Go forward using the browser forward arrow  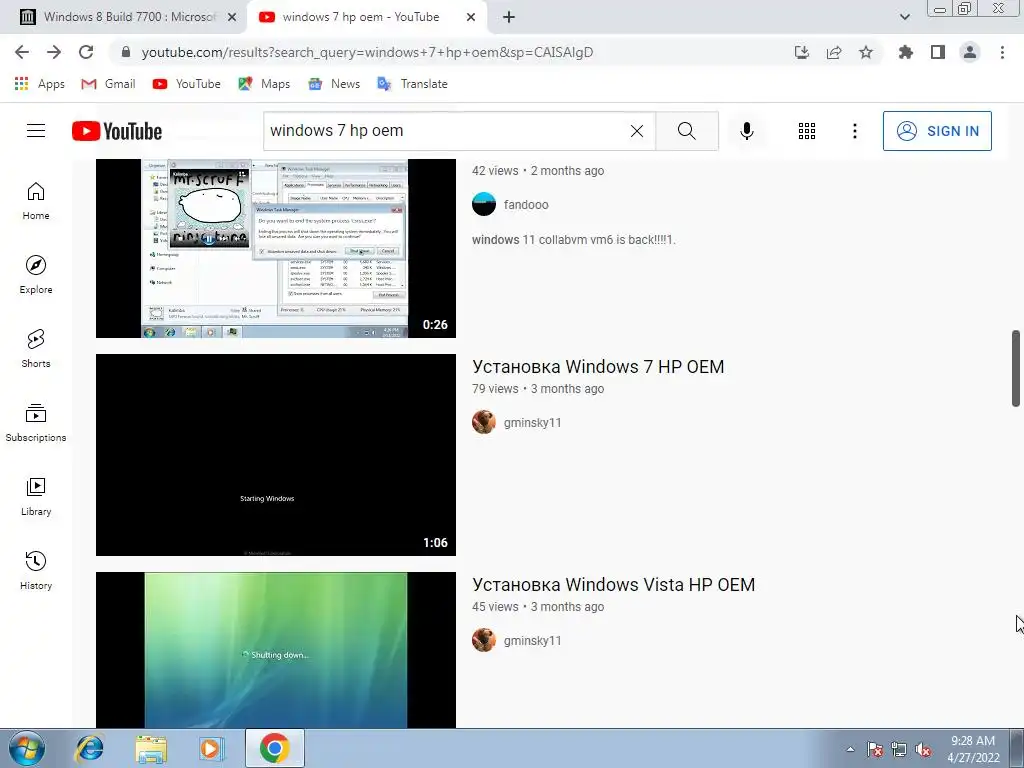coord(54,52)
